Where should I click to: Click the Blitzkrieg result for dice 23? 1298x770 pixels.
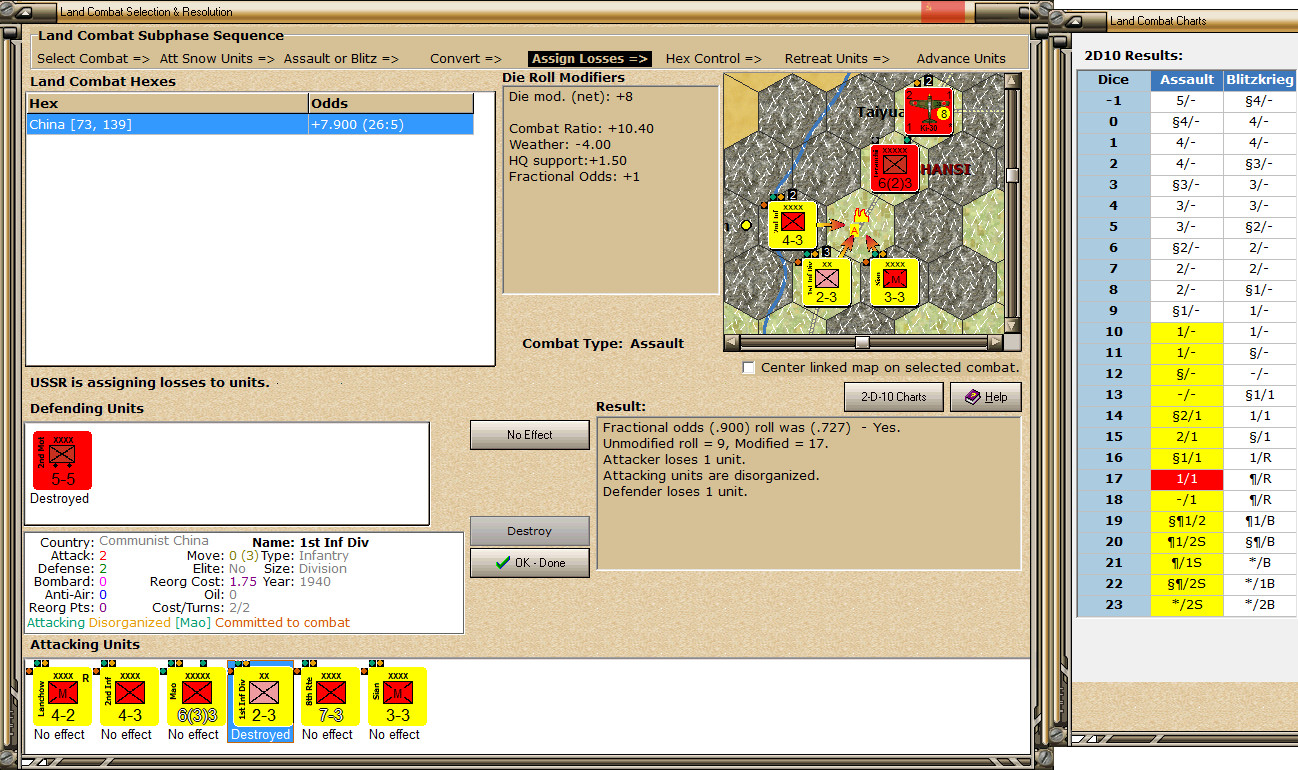click(1259, 605)
